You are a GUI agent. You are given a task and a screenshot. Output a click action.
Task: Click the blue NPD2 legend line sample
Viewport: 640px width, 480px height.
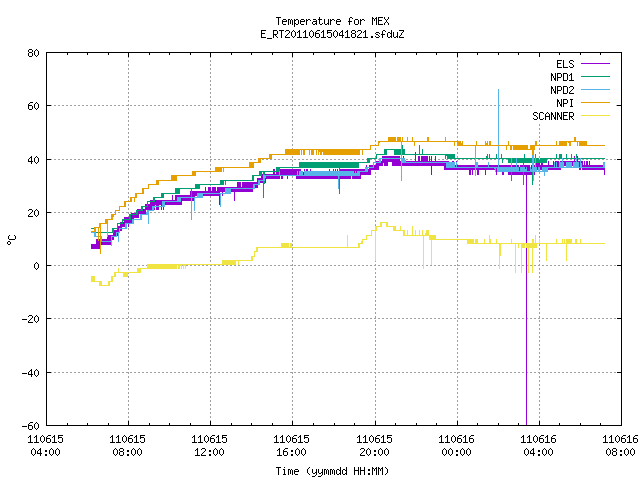(595, 90)
